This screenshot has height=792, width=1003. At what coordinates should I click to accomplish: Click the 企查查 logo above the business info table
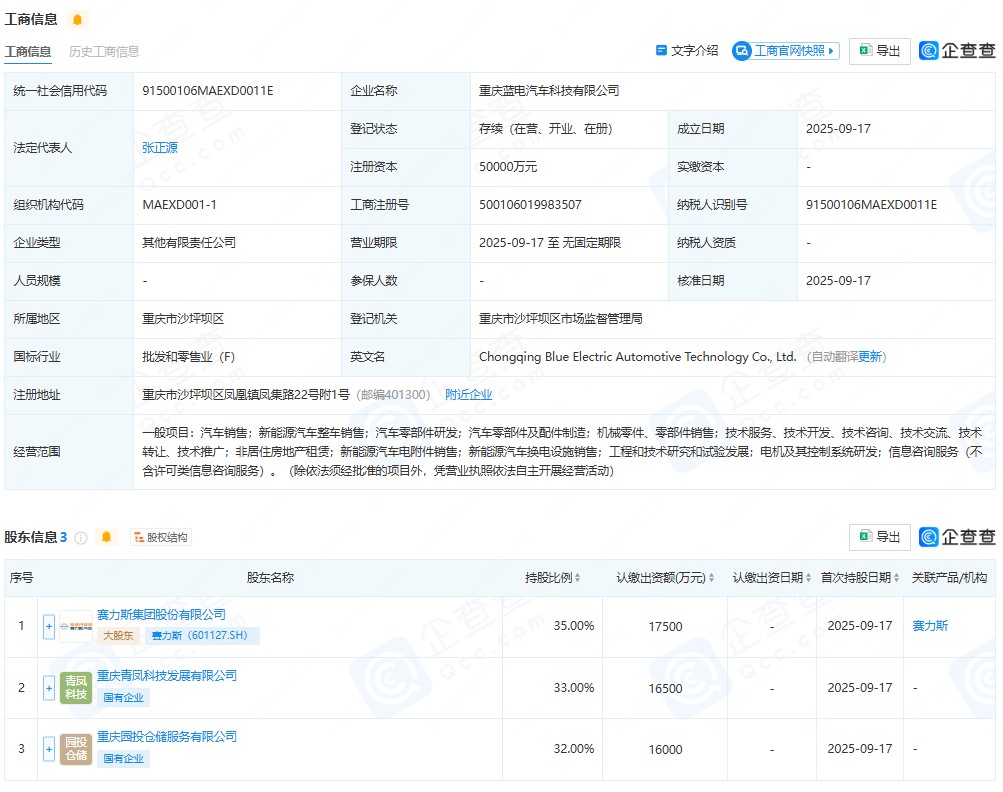[x=957, y=51]
